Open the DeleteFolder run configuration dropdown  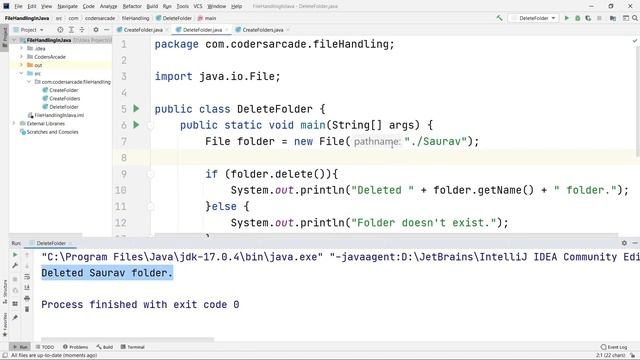coord(533,18)
